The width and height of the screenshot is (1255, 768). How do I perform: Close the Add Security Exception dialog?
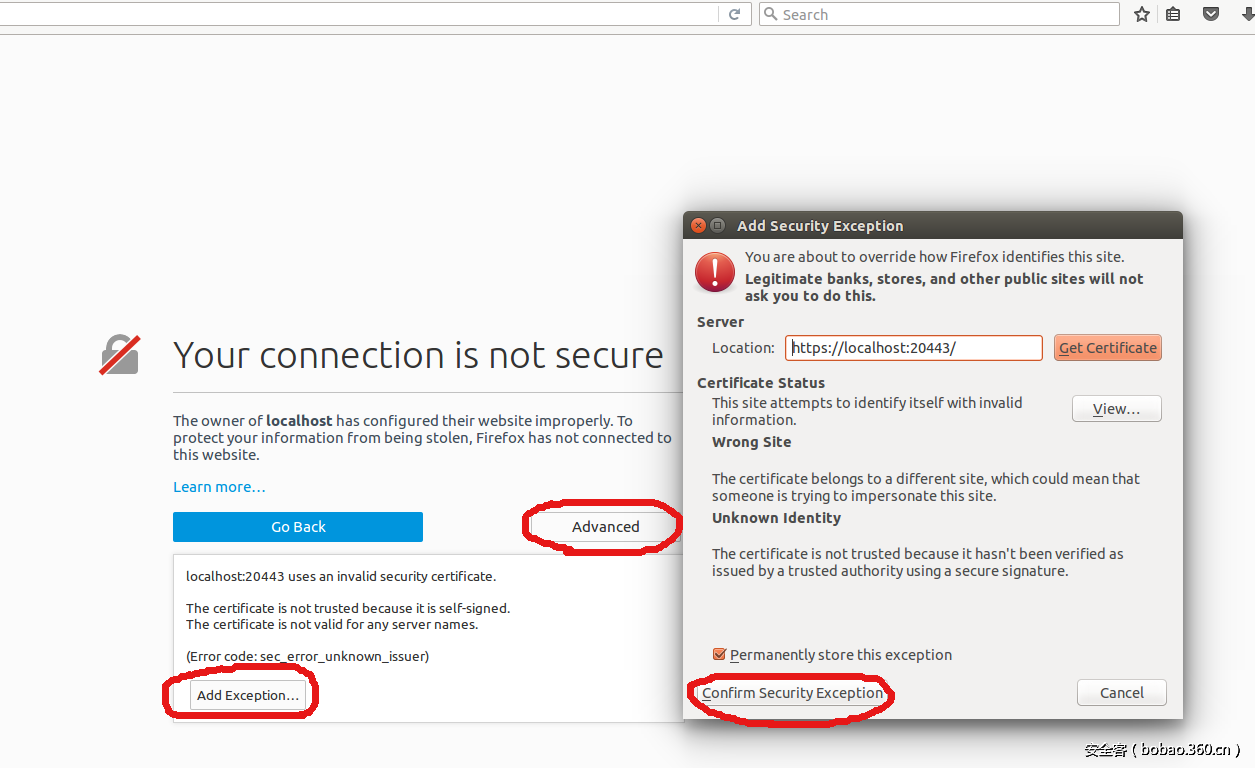point(699,226)
